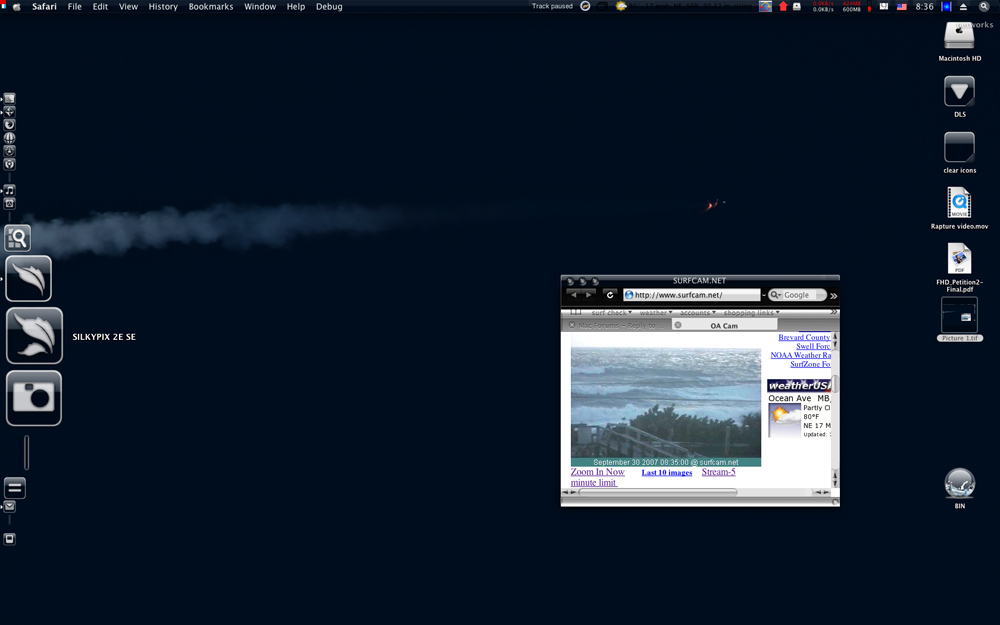Open the search magnifier dropdown in Safari
Screen dimensions: 1000x625
776,295
